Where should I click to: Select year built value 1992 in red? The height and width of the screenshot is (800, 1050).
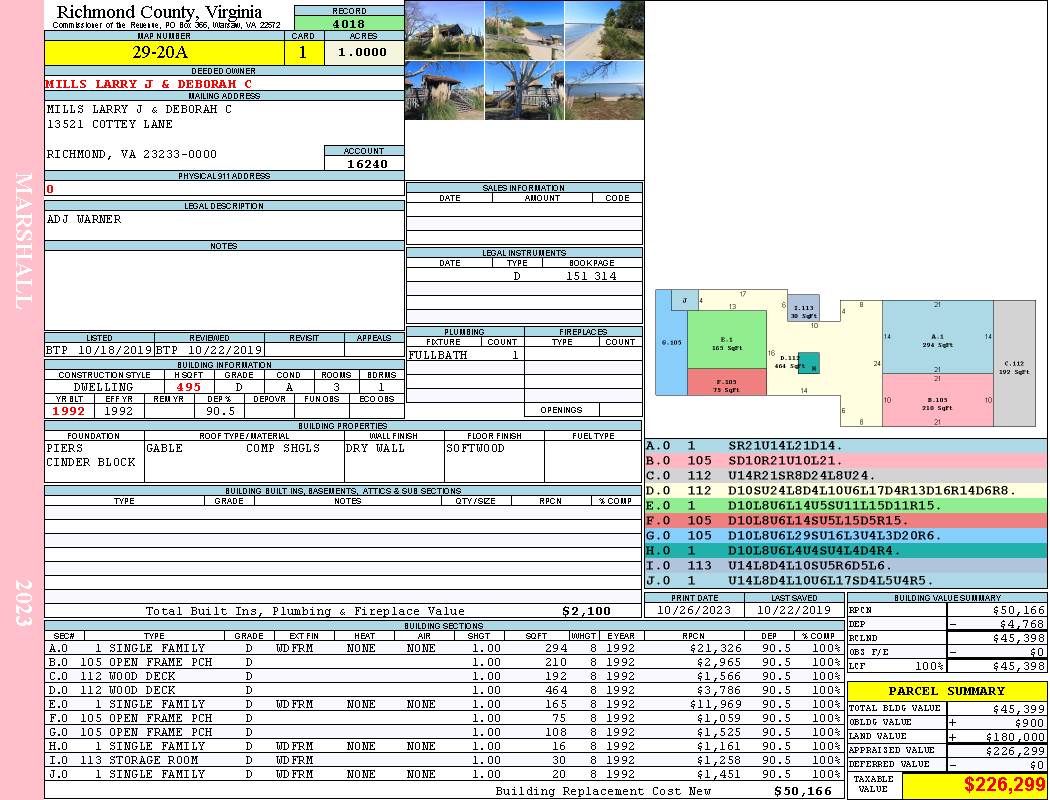(x=69, y=411)
